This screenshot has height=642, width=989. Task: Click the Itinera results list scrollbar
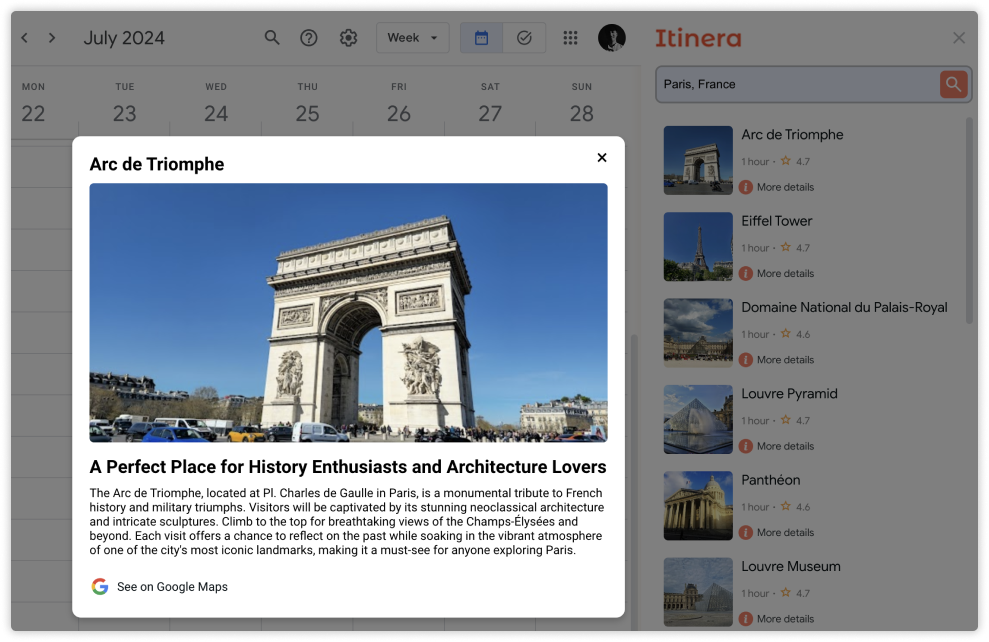968,220
